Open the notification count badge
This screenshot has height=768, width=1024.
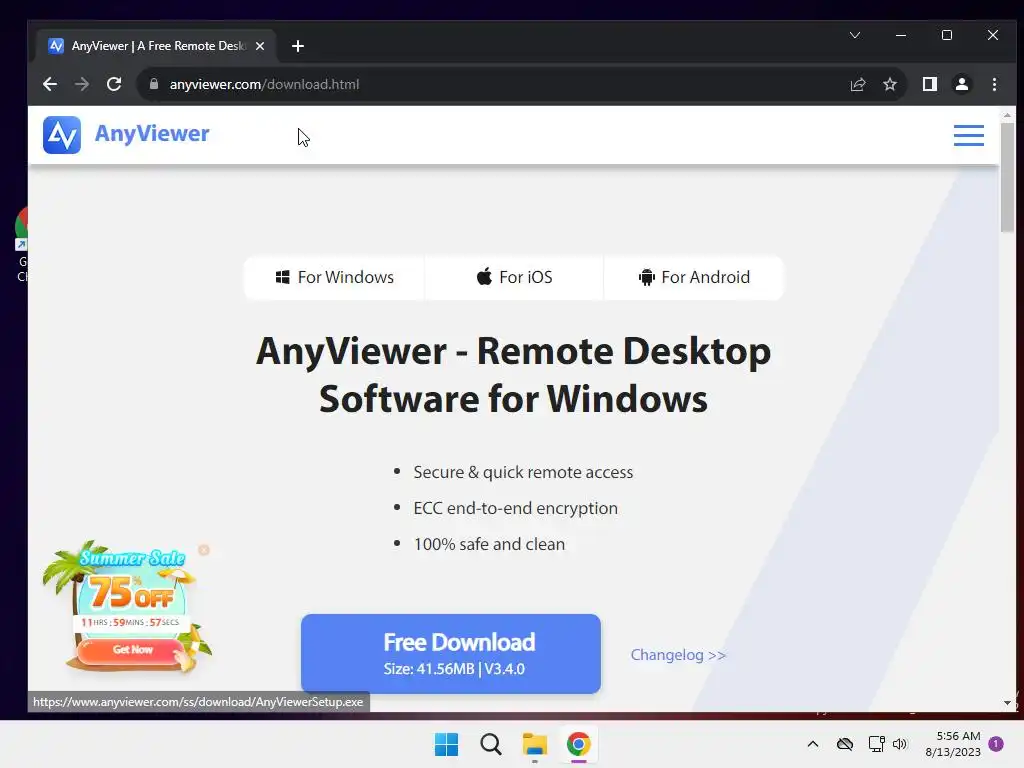click(996, 744)
